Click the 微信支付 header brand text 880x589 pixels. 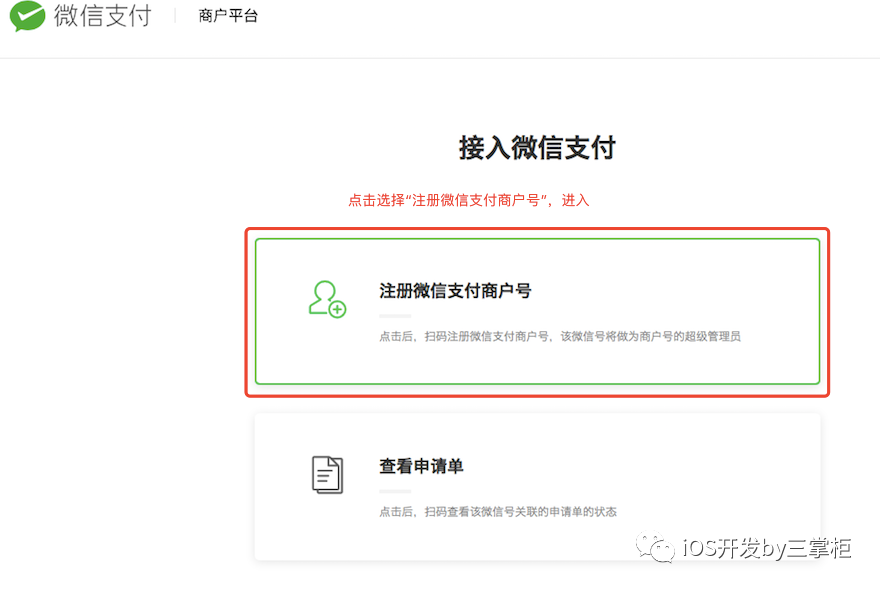click(103, 15)
